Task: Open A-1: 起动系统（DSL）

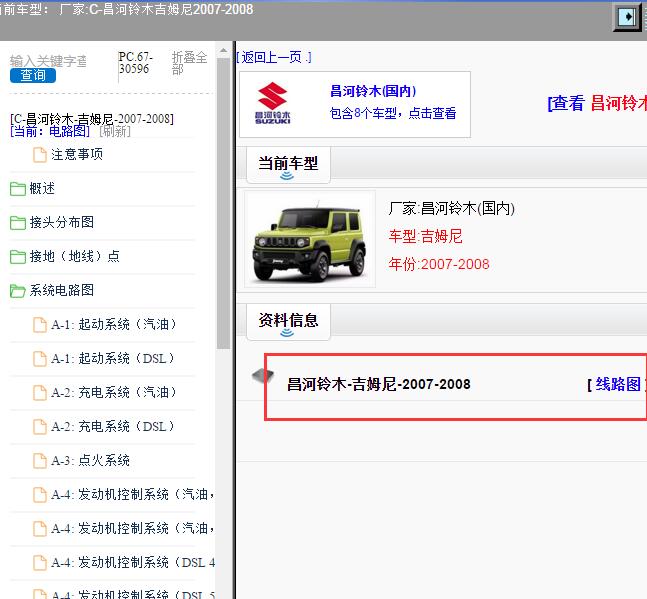Action: (x=113, y=358)
